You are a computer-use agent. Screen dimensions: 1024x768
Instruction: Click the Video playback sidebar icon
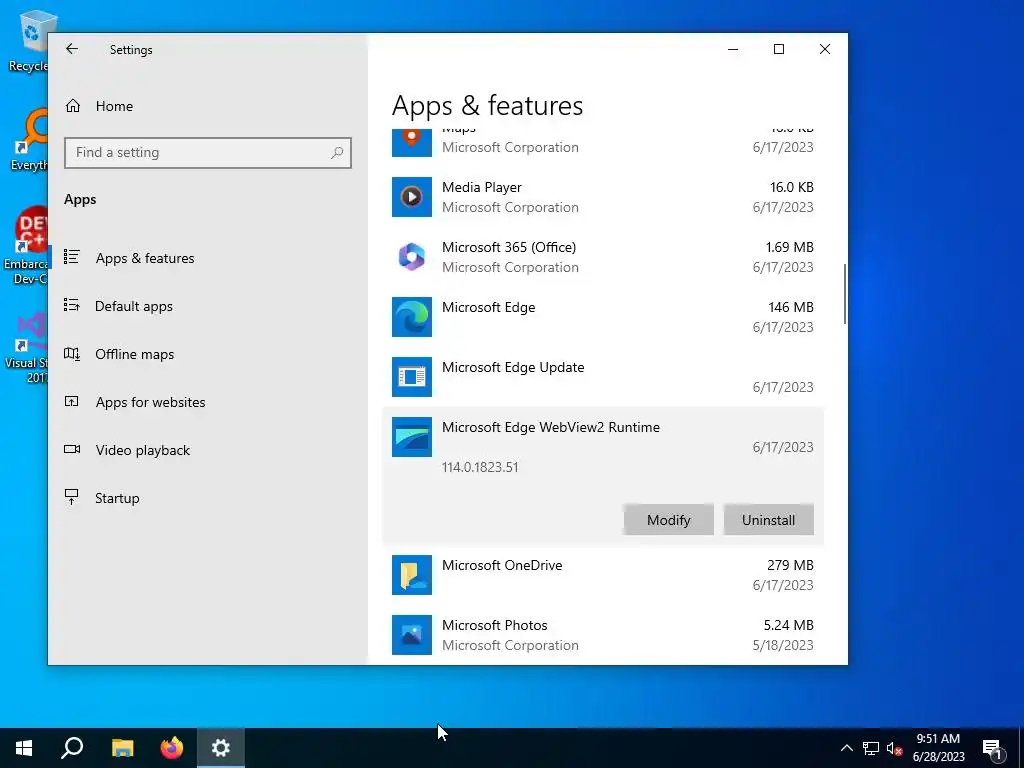click(x=72, y=449)
